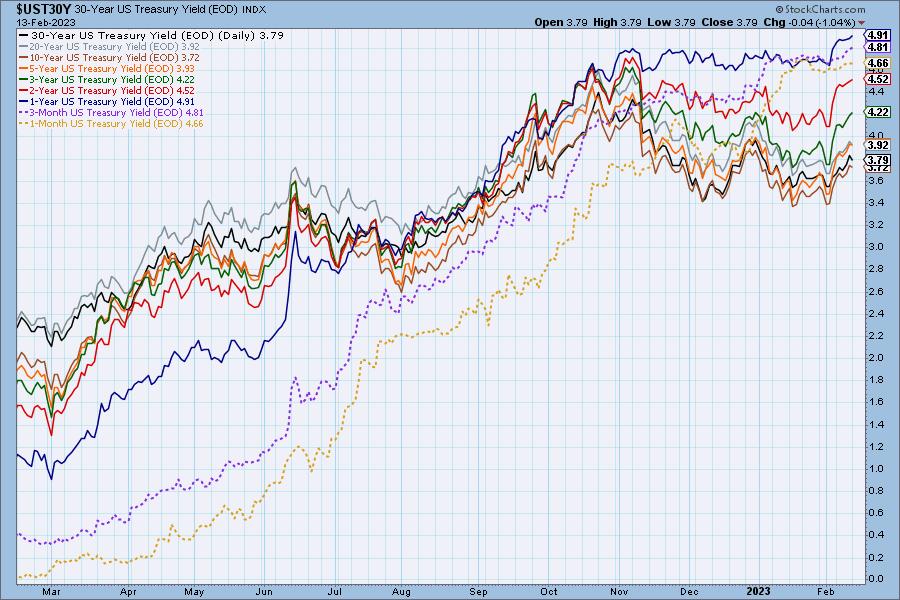Click the Feb label on the time axis

point(826,592)
